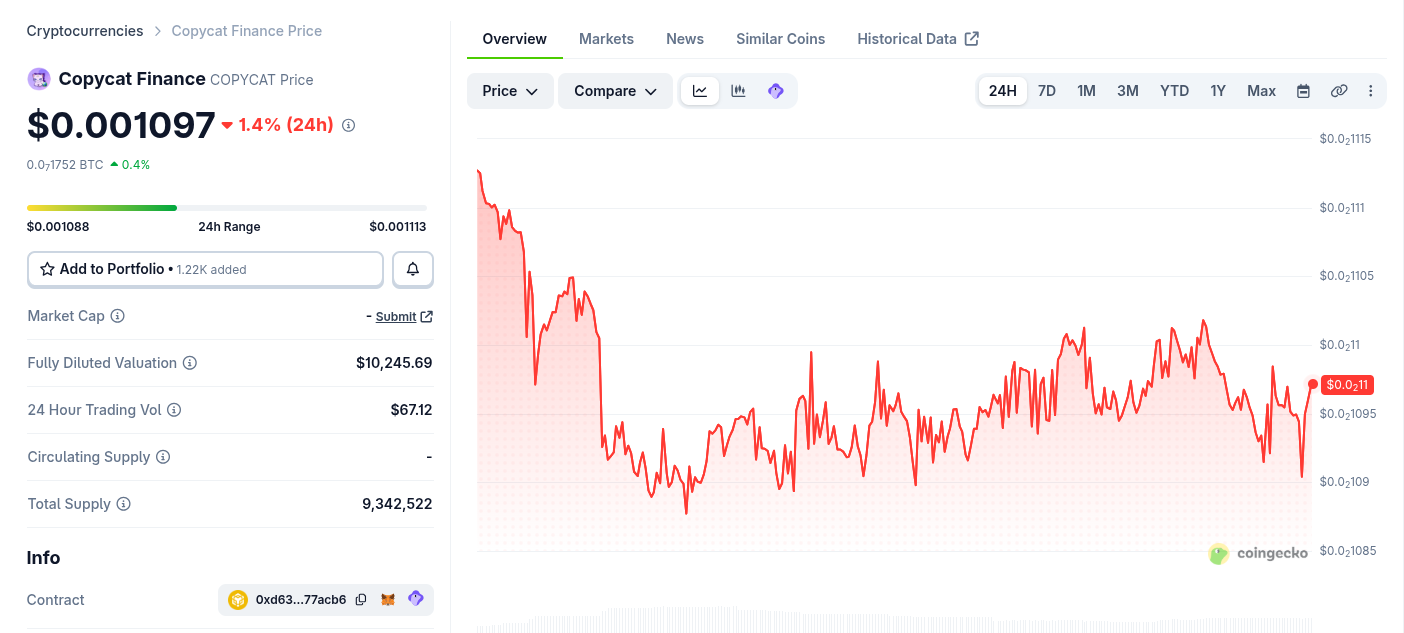This screenshot has height=633, width=1404.
Task: Select 1Y time range
Action: point(1218,91)
